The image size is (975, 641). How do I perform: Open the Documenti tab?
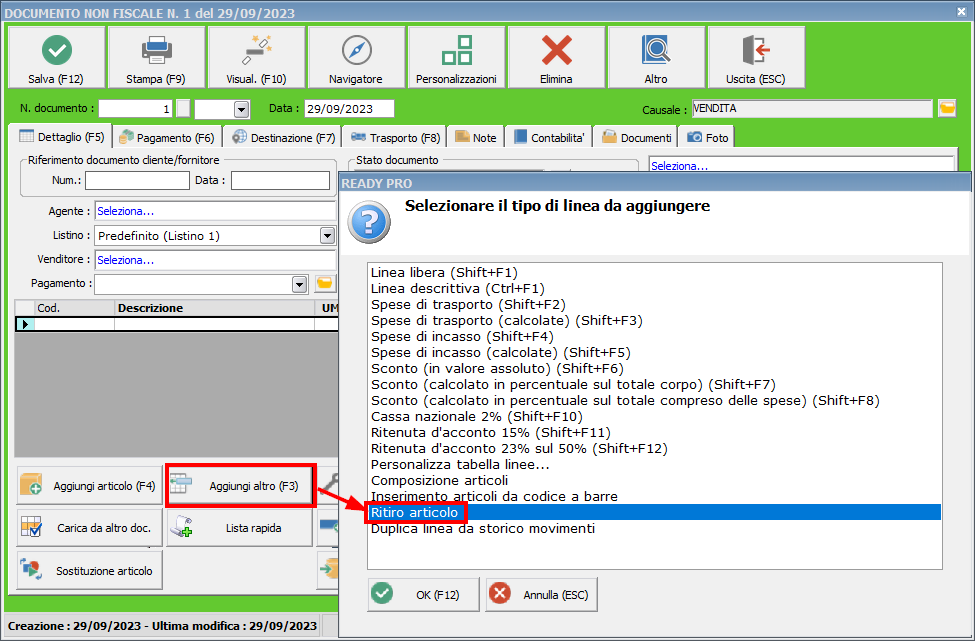636,137
